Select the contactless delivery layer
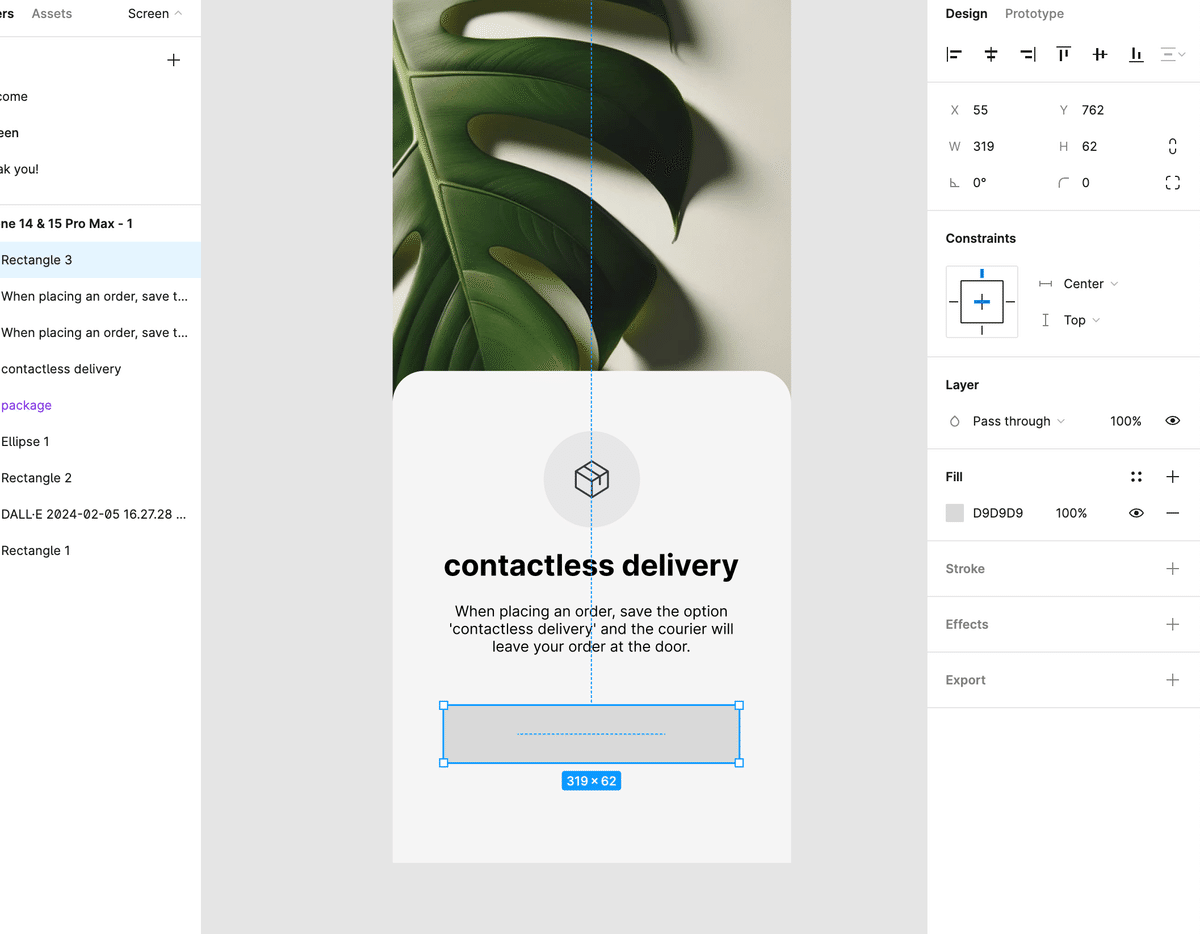1200x934 pixels. coord(100,369)
